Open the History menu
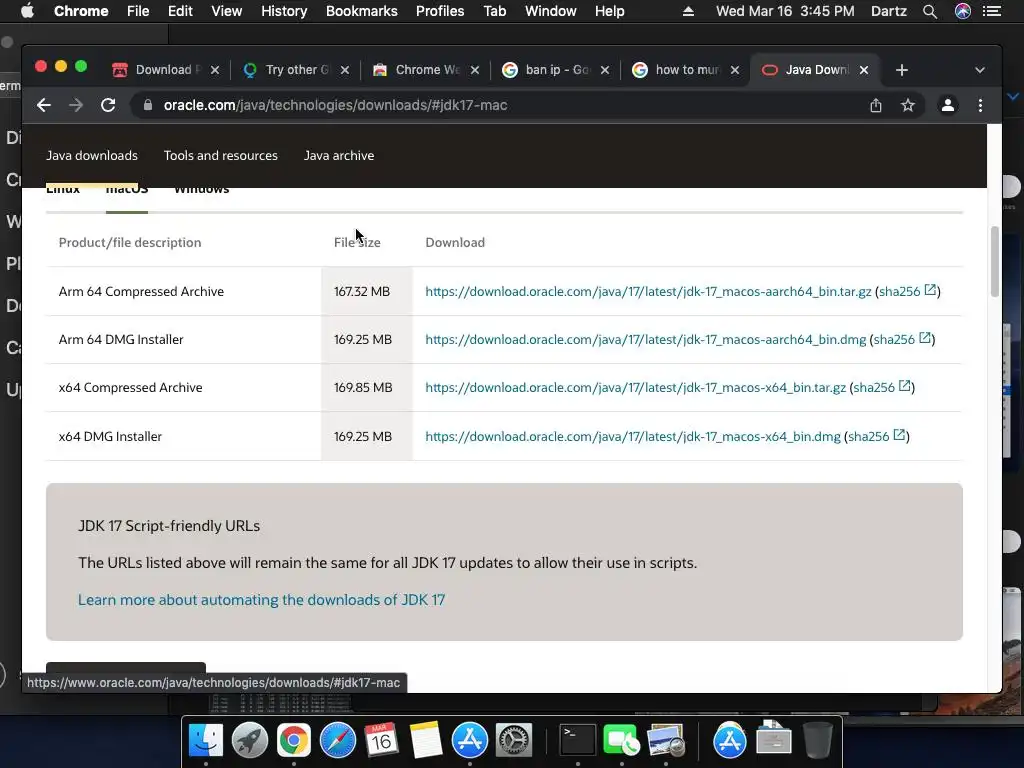Viewport: 1024px width, 768px height. pos(284,11)
